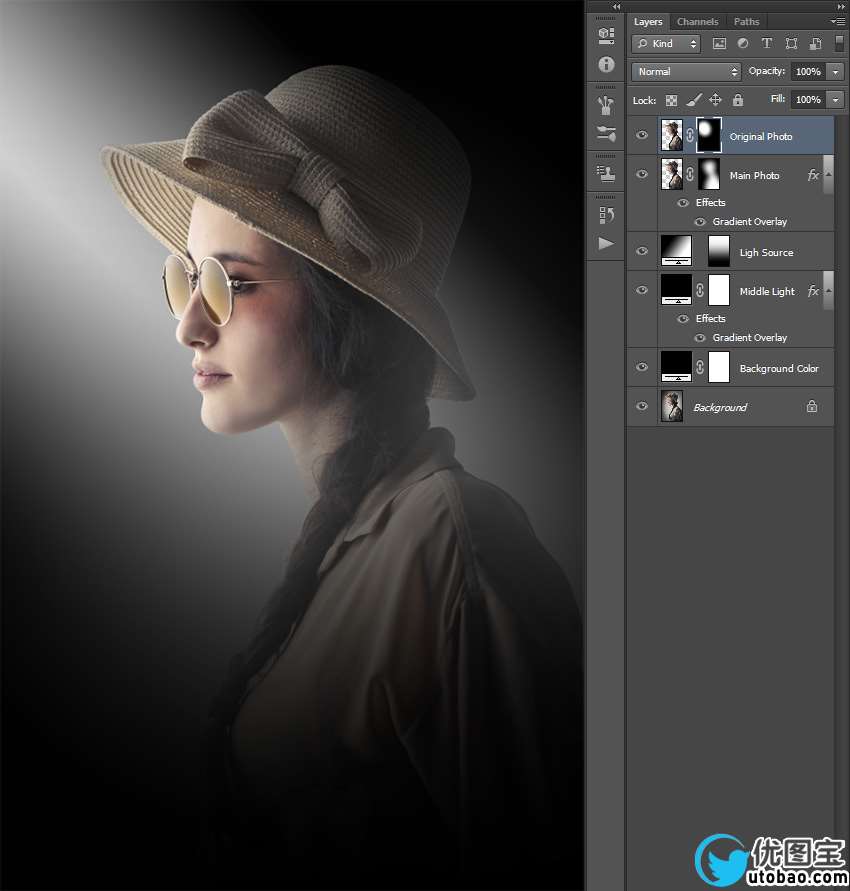850x891 pixels.
Task: Open the Layers panel options menu
Action: pyautogui.click(x=838, y=22)
